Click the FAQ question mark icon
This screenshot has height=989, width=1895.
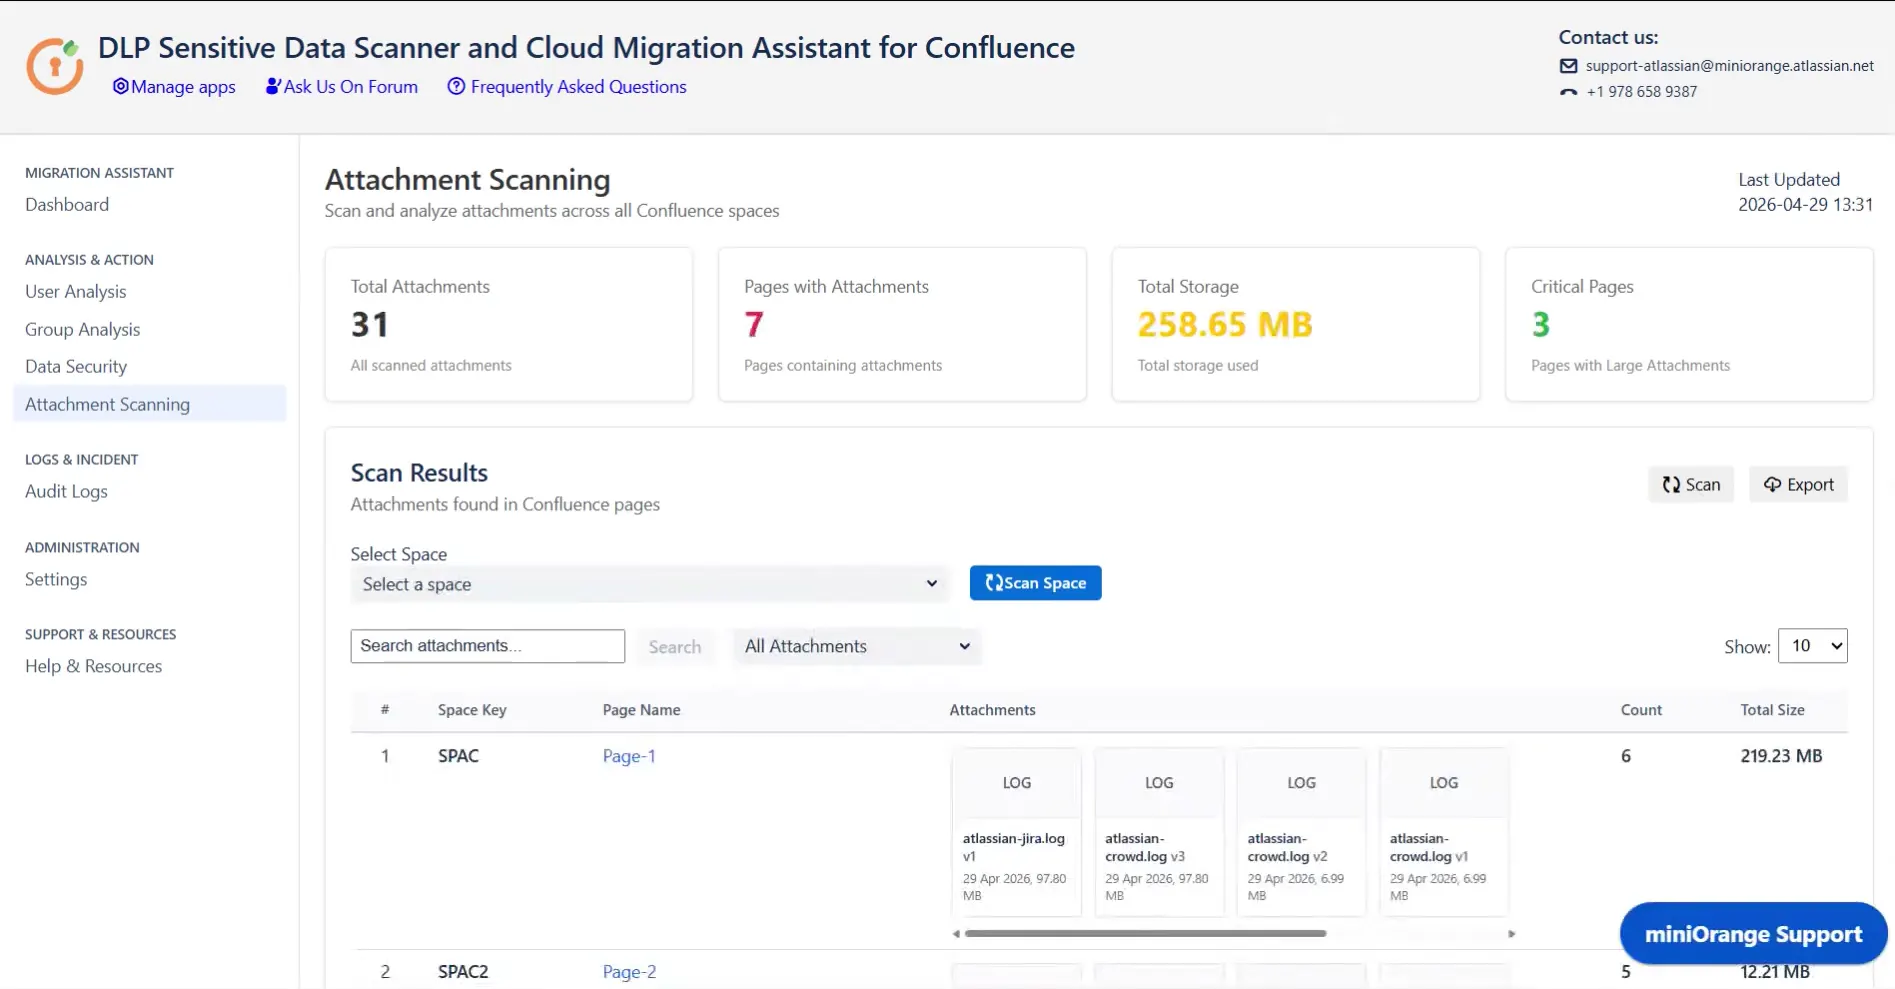(456, 87)
